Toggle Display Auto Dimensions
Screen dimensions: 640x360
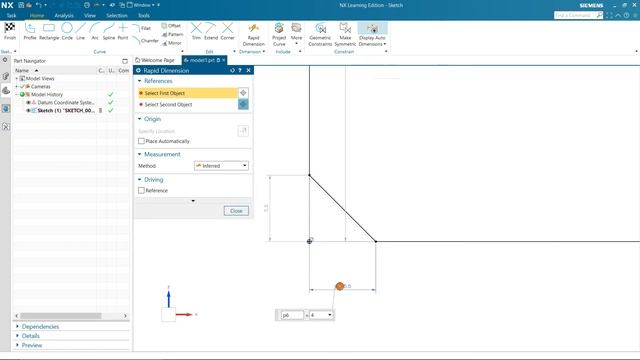tap(372, 34)
